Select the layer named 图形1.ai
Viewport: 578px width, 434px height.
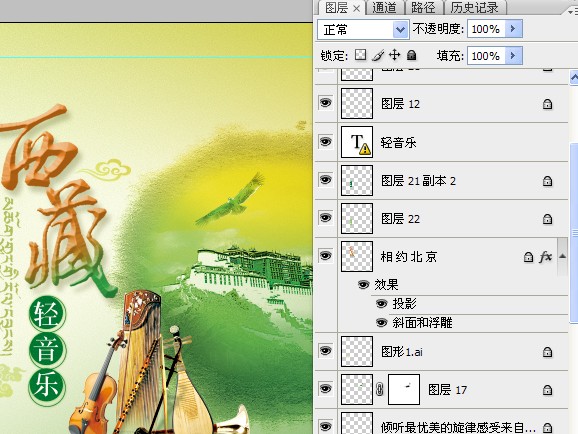tap(402, 352)
